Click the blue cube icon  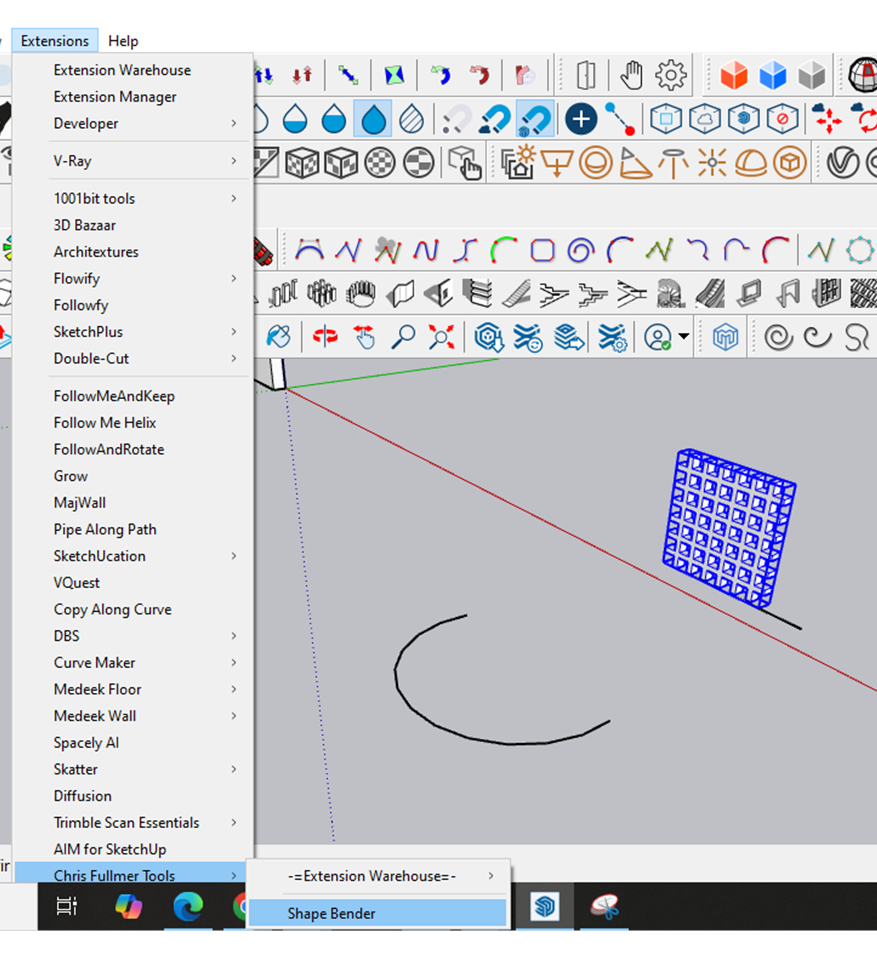[772, 75]
